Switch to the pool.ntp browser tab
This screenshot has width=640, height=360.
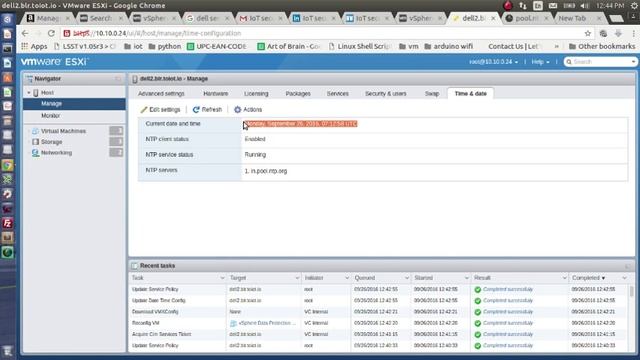(x=527, y=18)
